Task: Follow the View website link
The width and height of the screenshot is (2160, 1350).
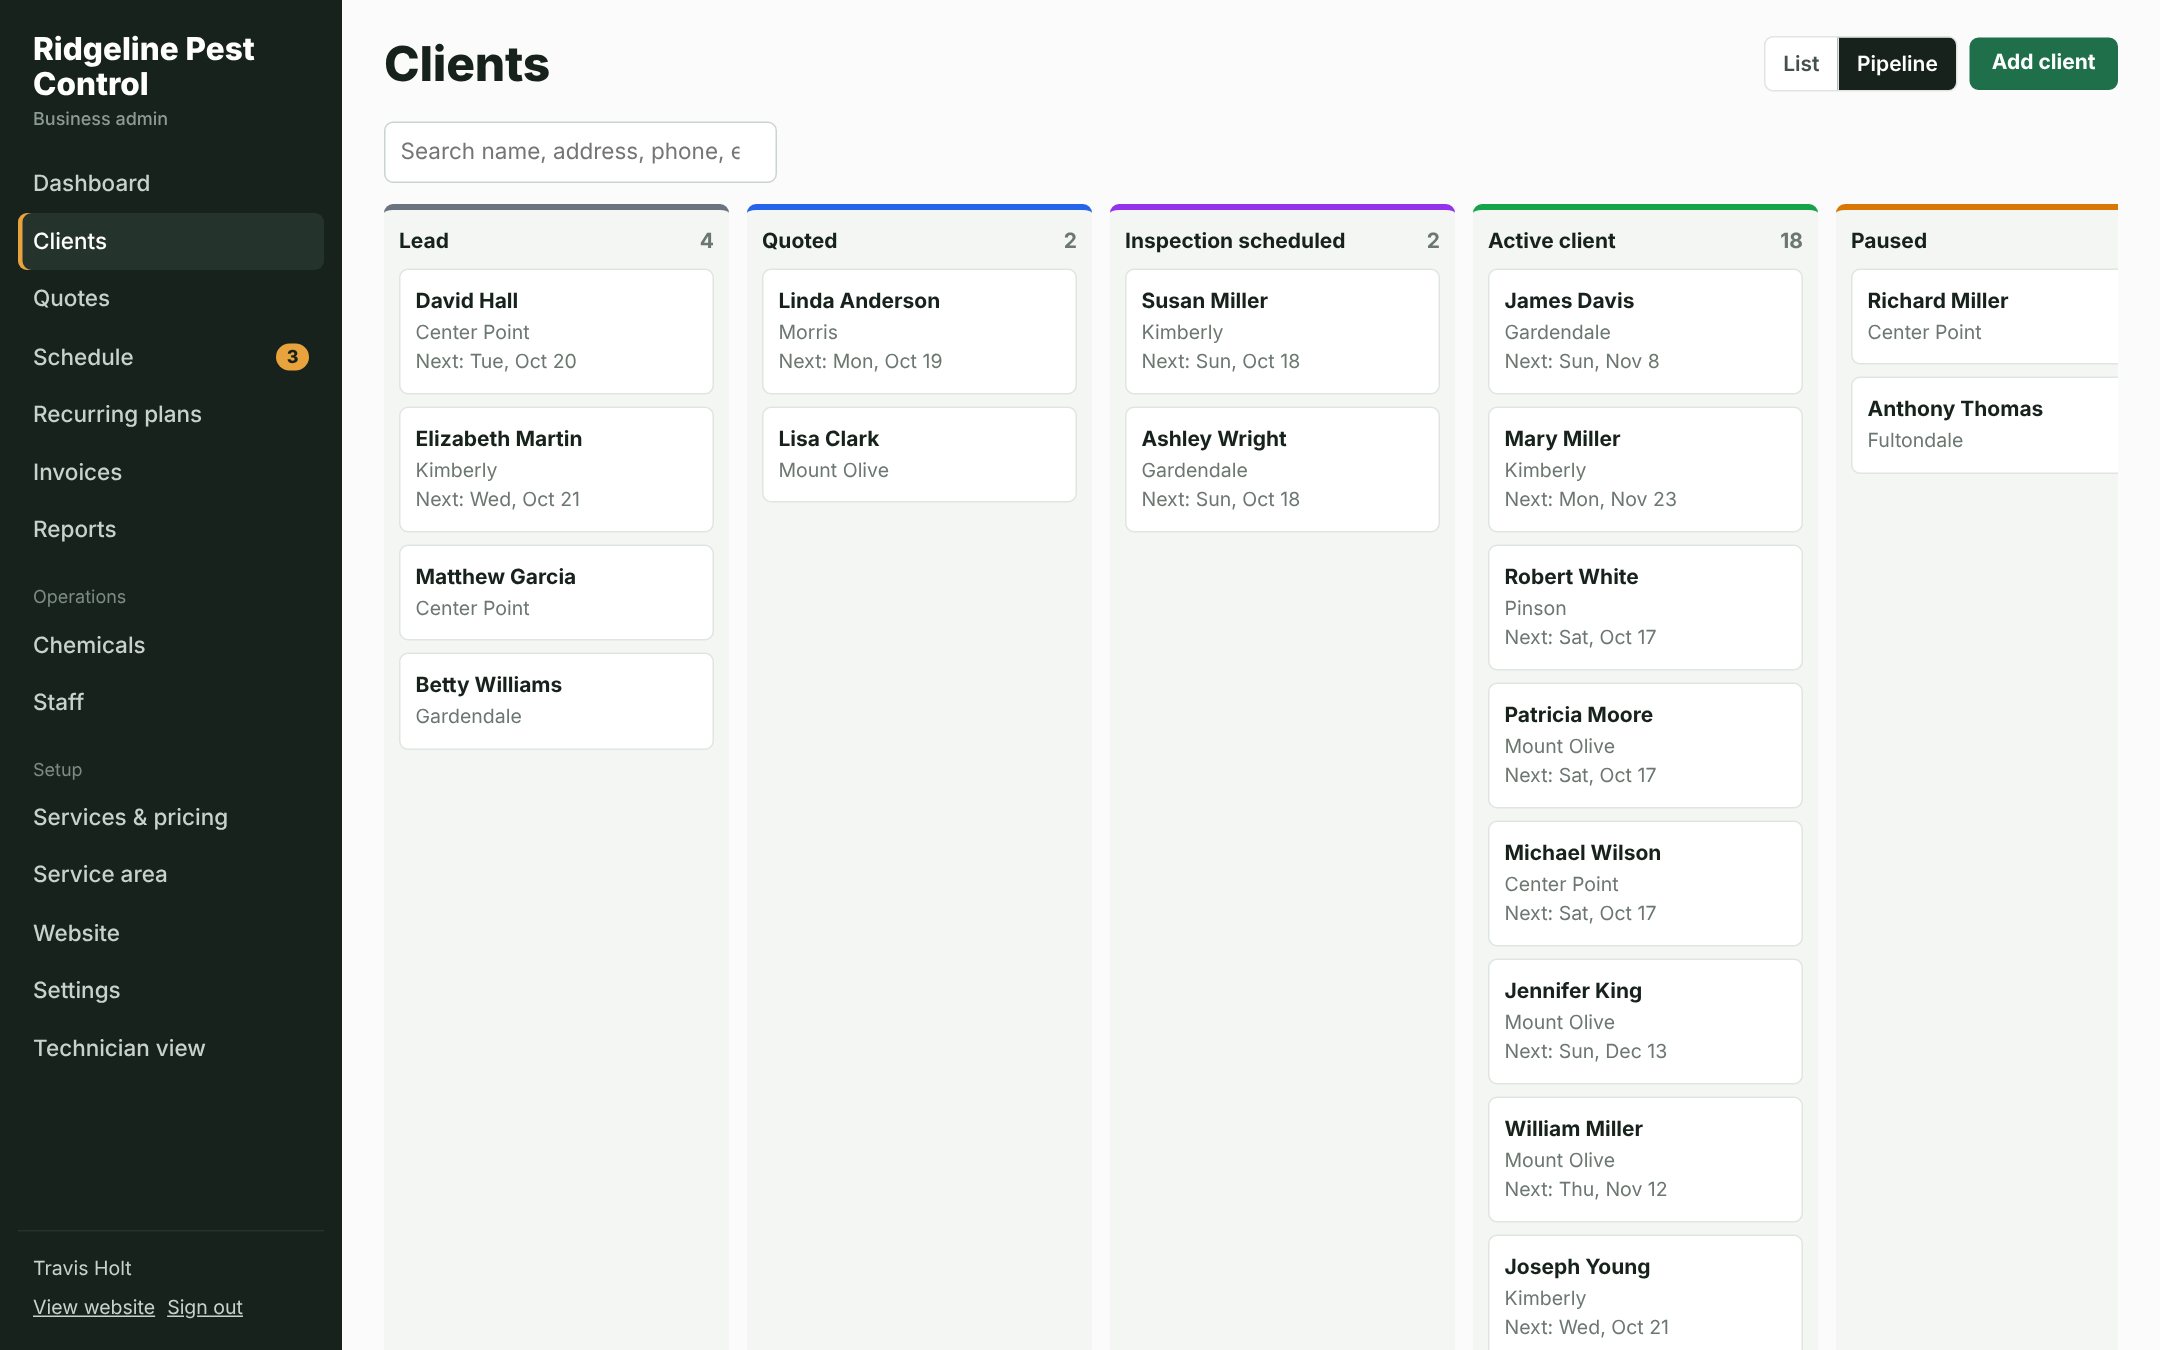Action: 94,1307
